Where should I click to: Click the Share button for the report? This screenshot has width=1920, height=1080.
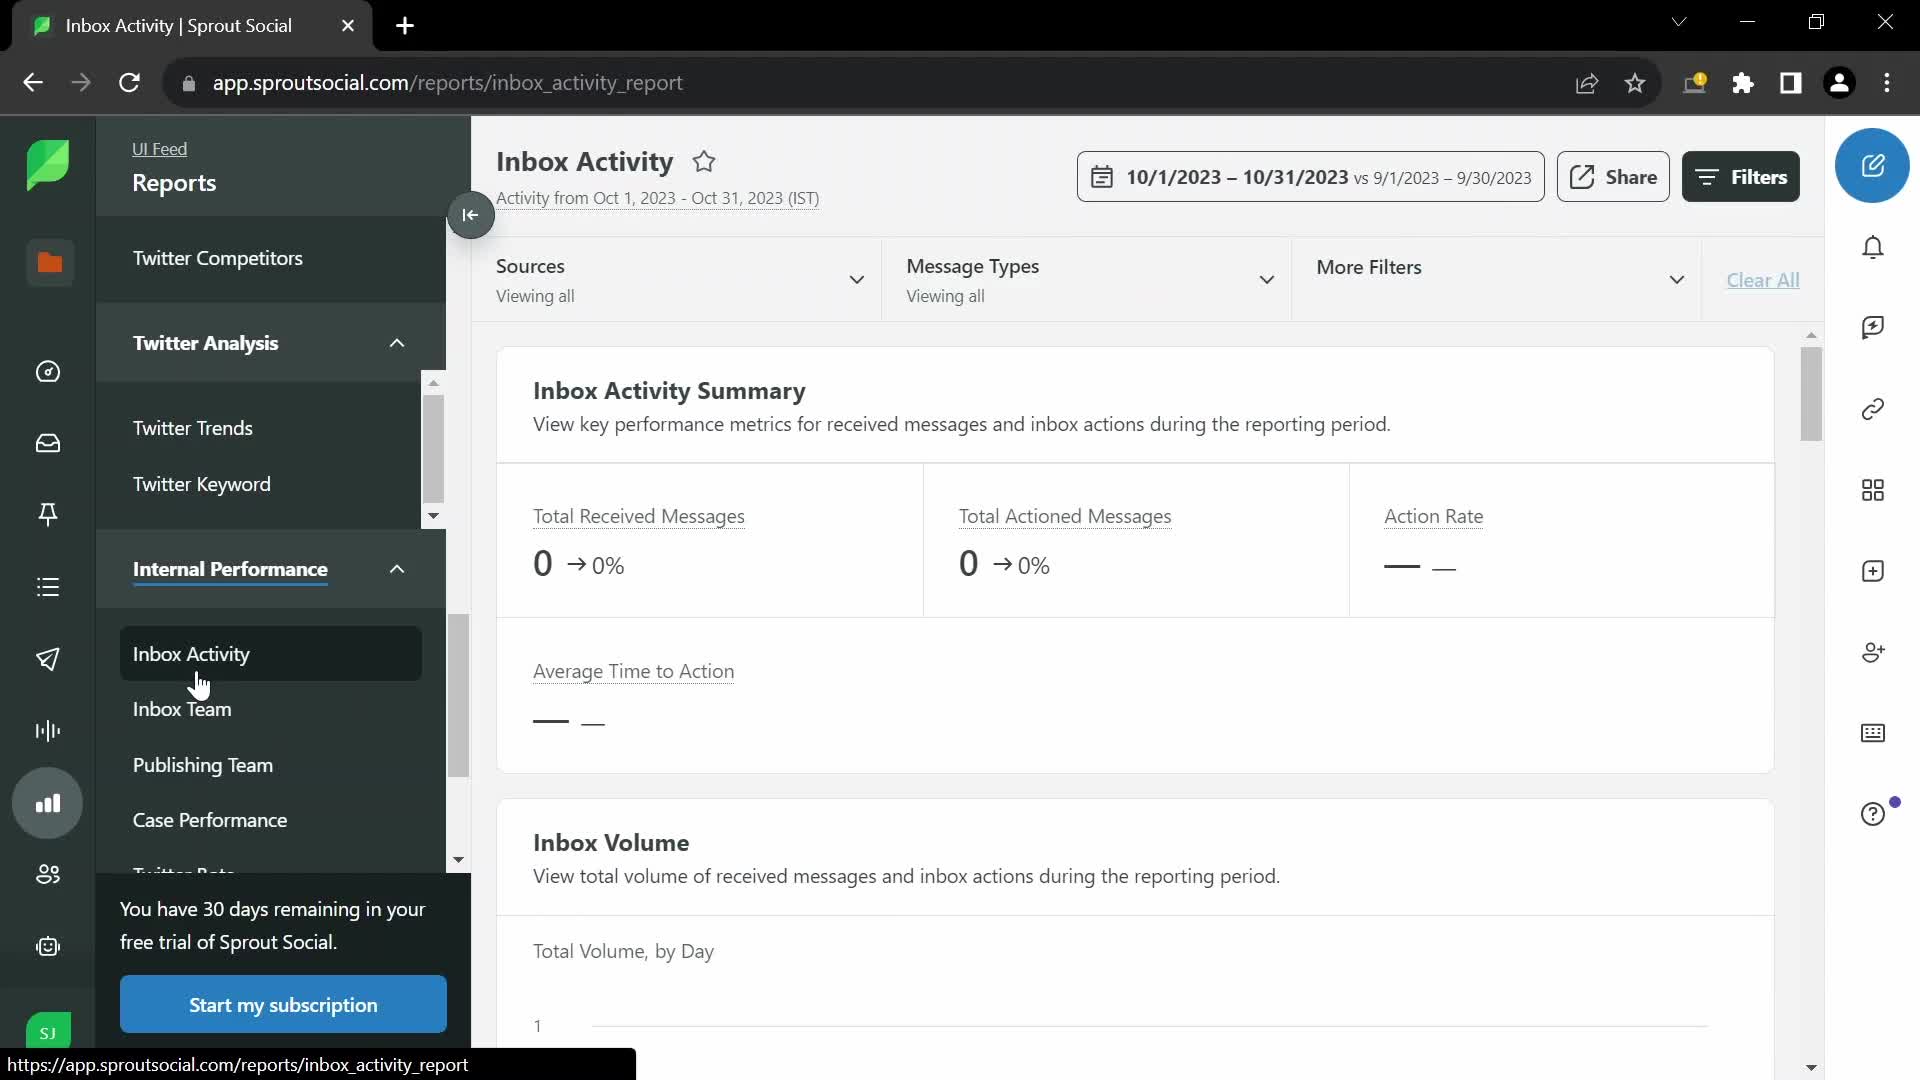coord(1615,177)
